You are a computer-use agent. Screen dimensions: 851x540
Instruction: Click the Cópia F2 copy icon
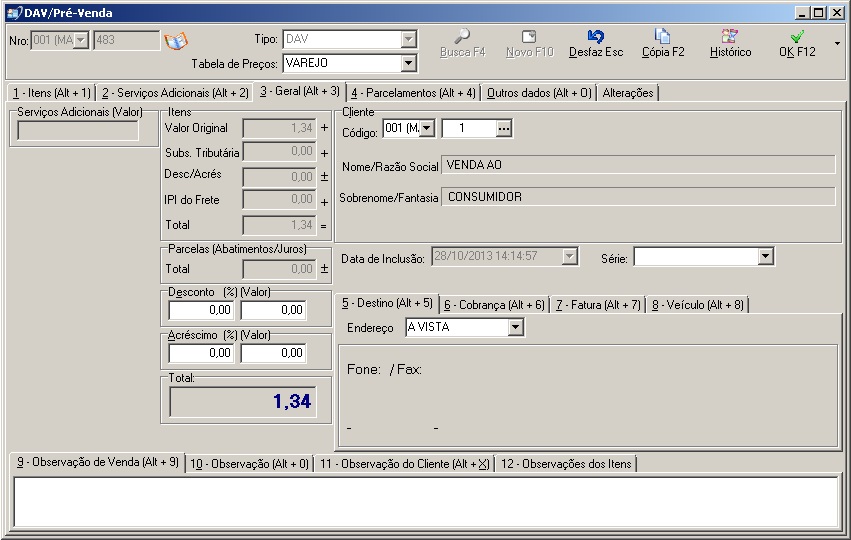[x=662, y=37]
